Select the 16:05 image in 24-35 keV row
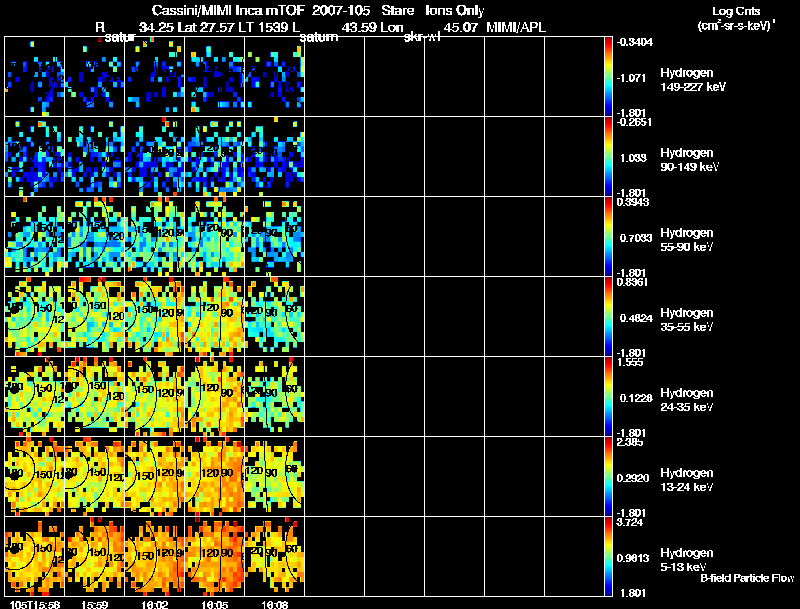Image resolution: width=800 pixels, height=609 pixels. (214, 396)
